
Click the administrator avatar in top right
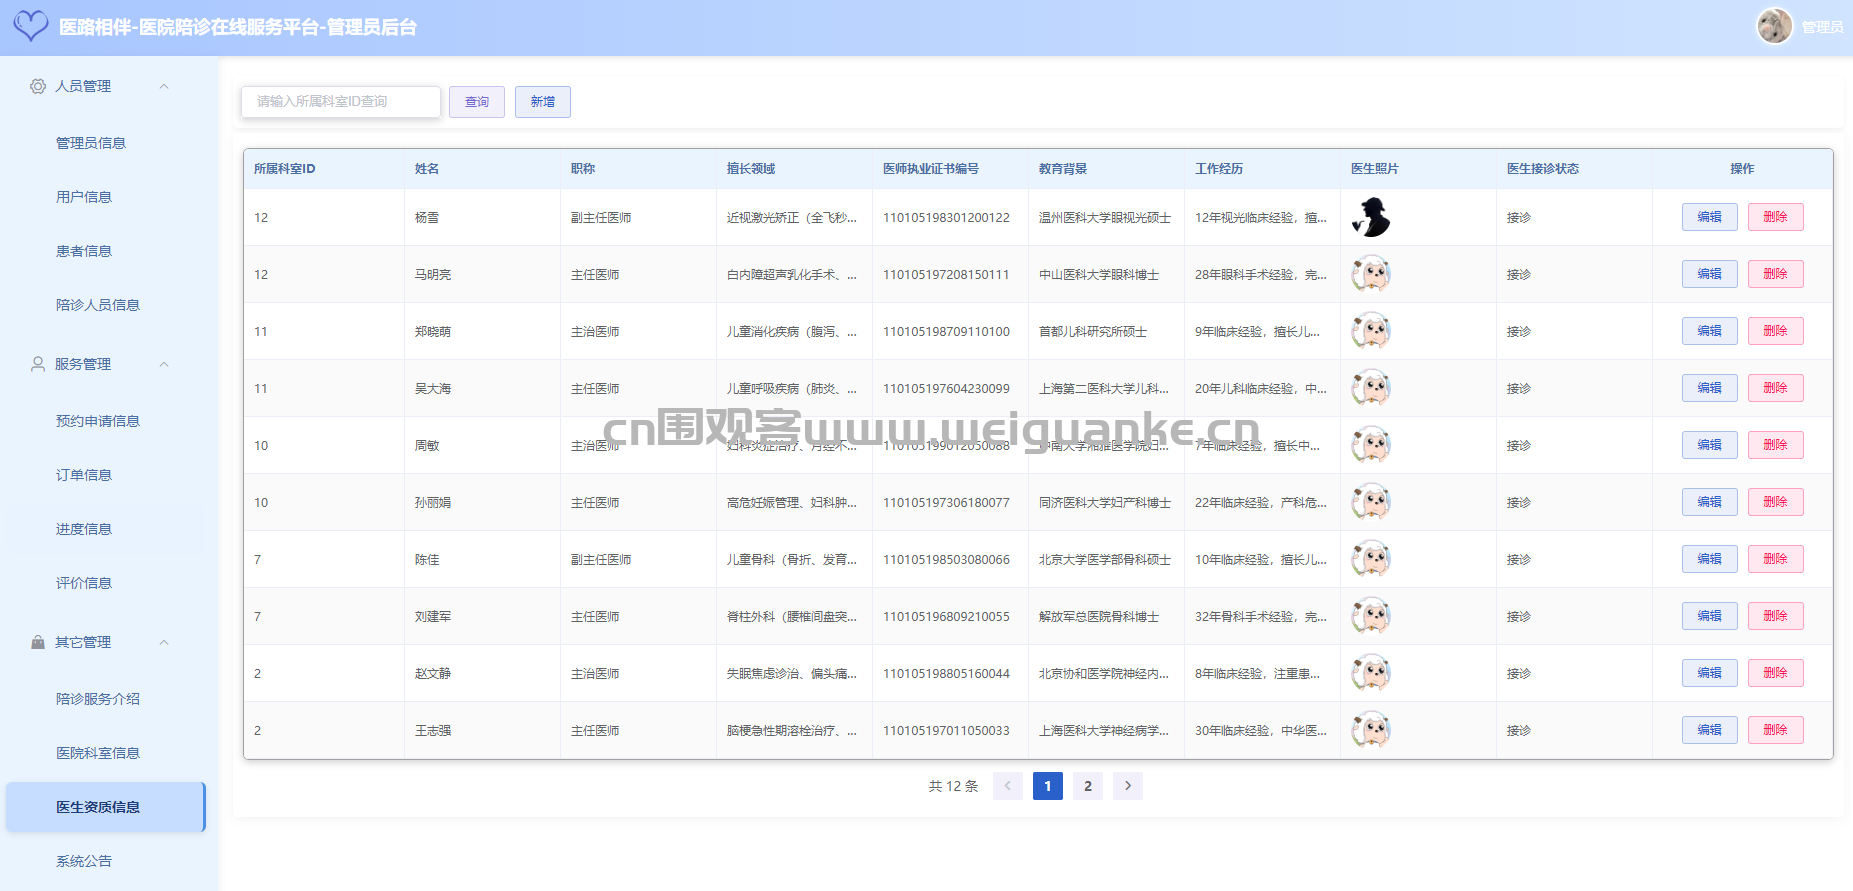[1774, 26]
